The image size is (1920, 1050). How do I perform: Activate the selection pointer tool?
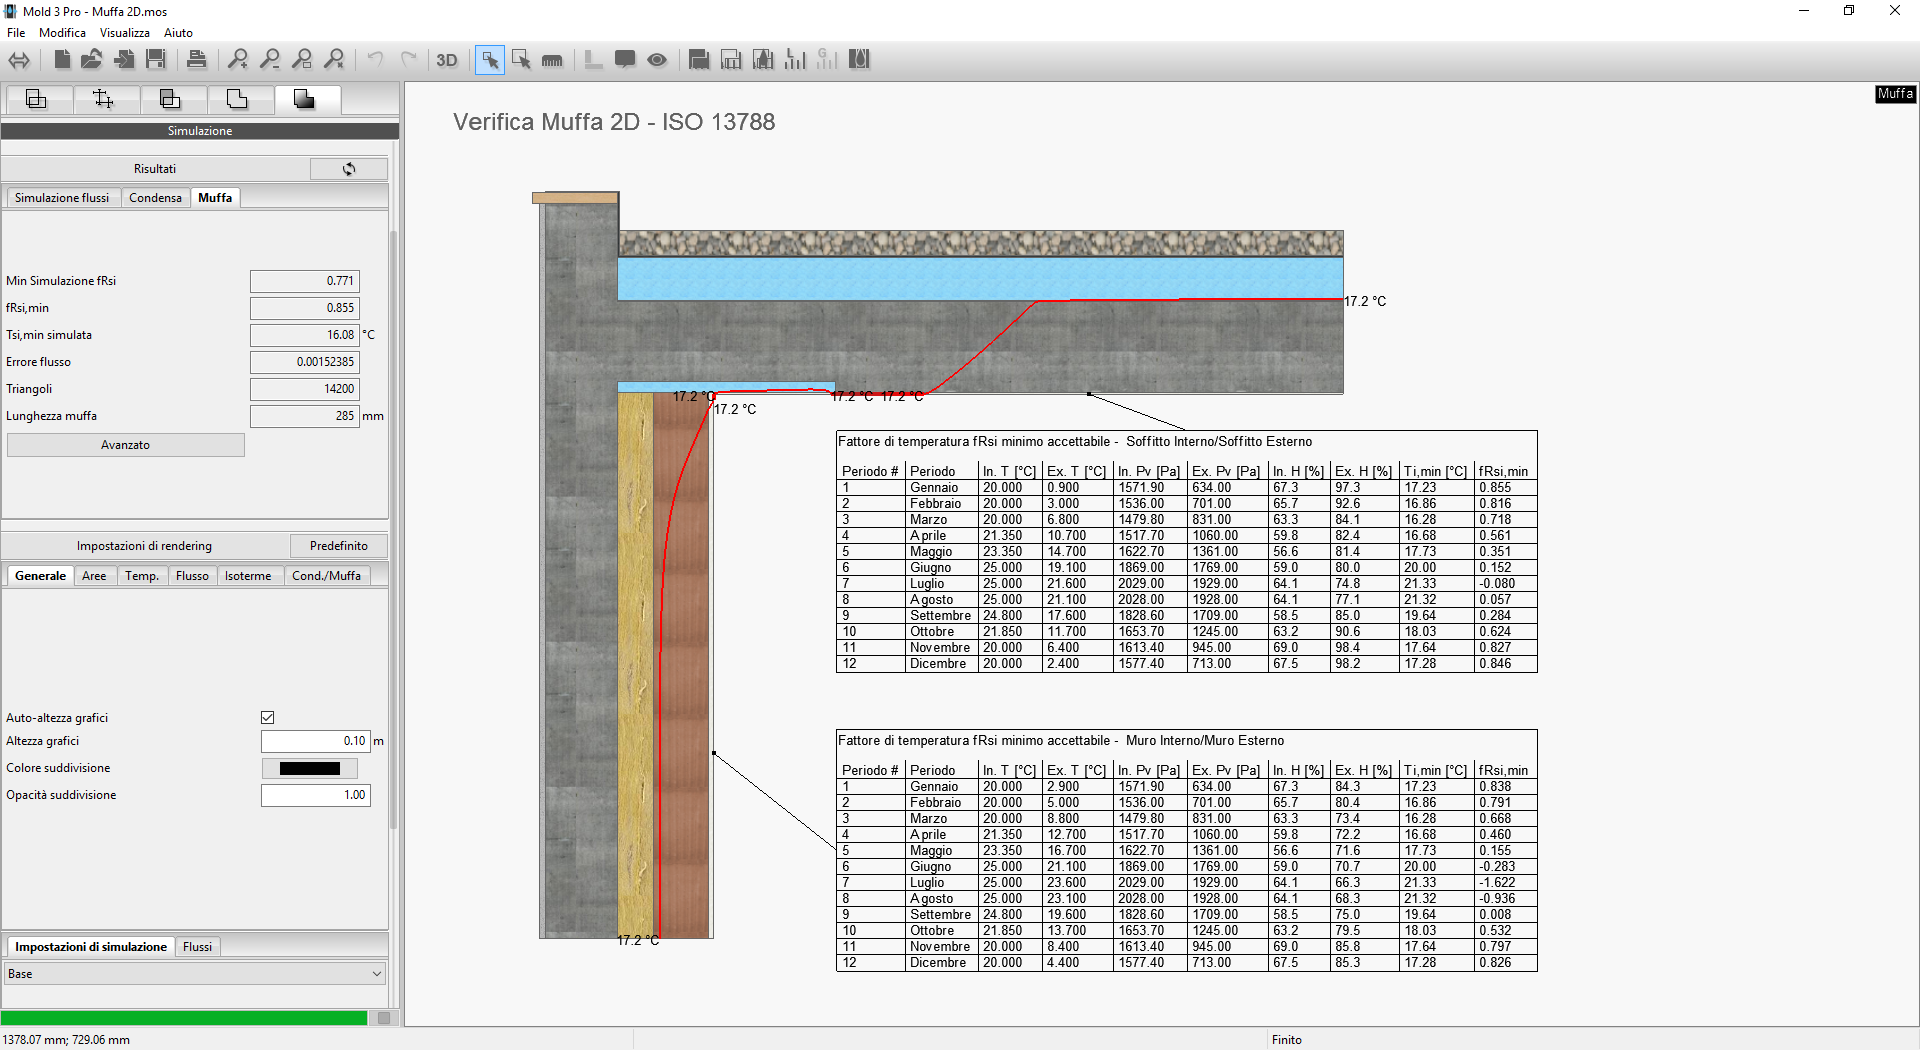489,60
